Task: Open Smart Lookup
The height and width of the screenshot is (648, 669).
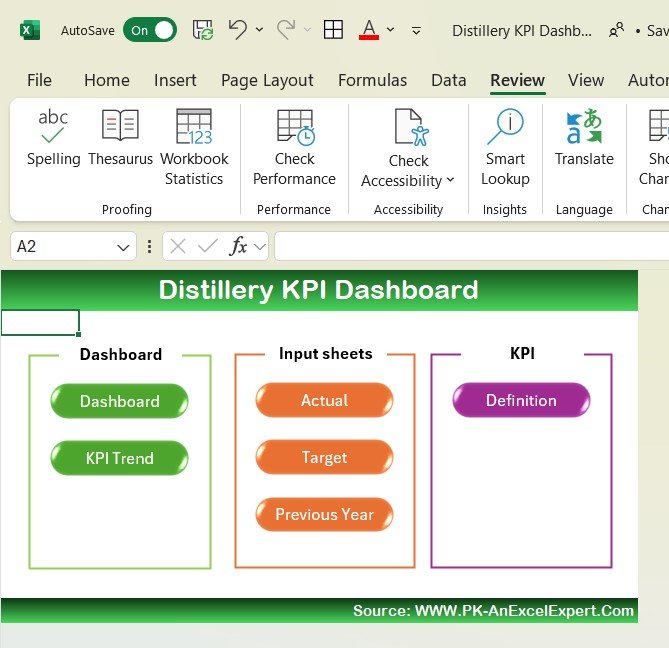Action: pos(506,147)
